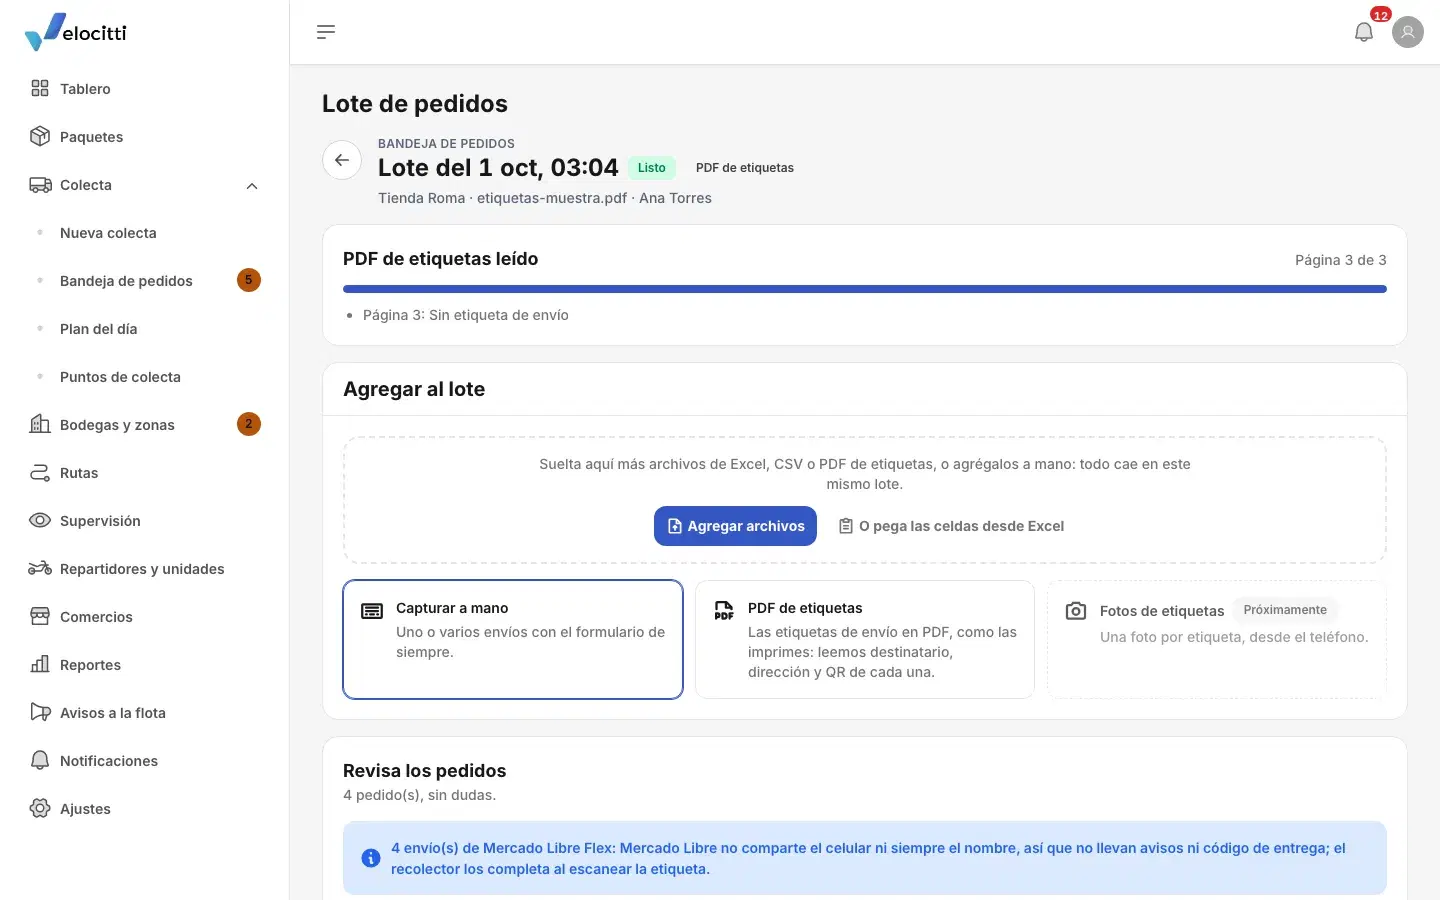Select the Fotos de etiquetas option card

point(1217,639)
